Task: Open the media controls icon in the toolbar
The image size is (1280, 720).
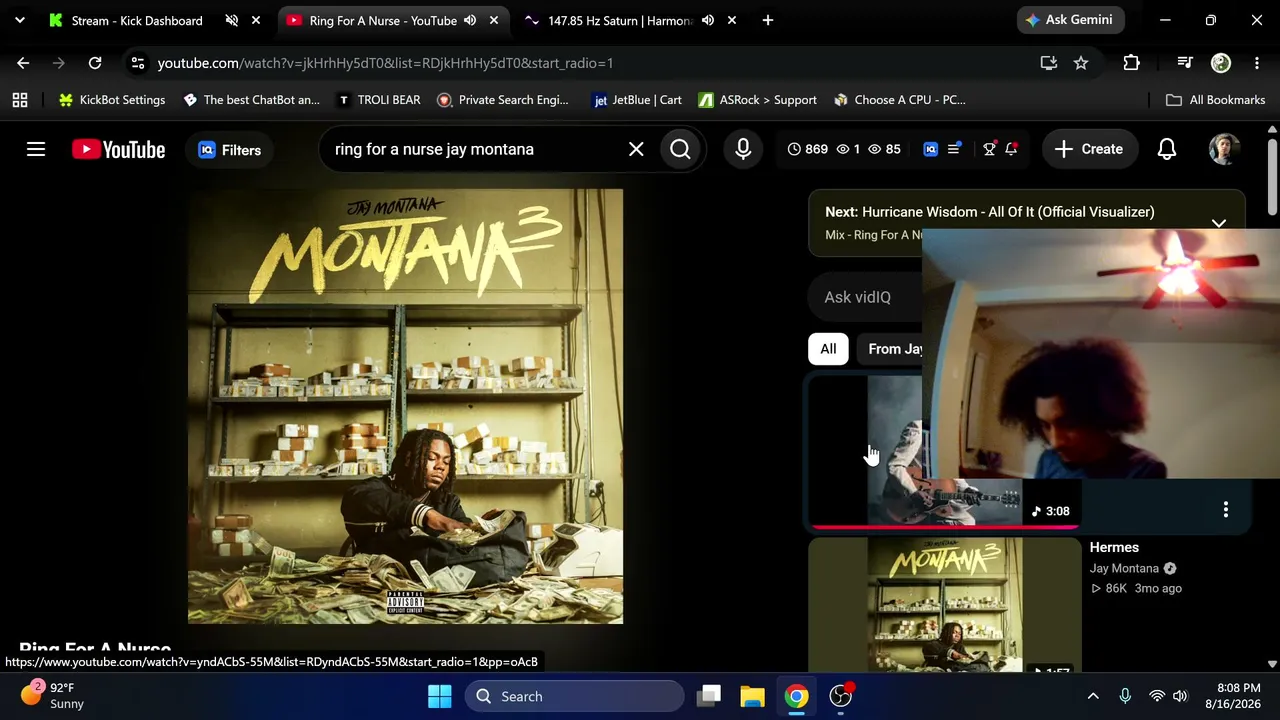Action: point(1185,63)
